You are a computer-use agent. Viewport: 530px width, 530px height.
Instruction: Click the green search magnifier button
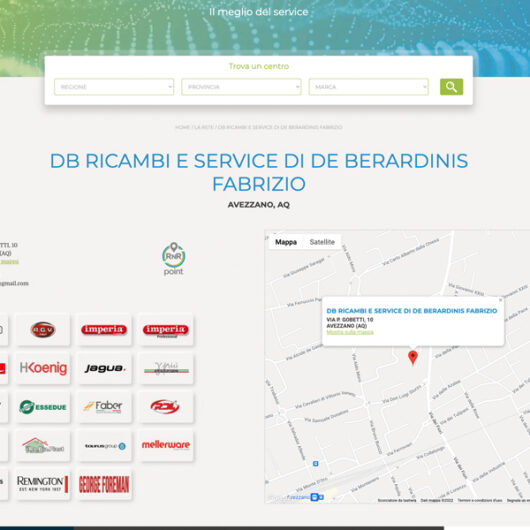click(451, 87)
